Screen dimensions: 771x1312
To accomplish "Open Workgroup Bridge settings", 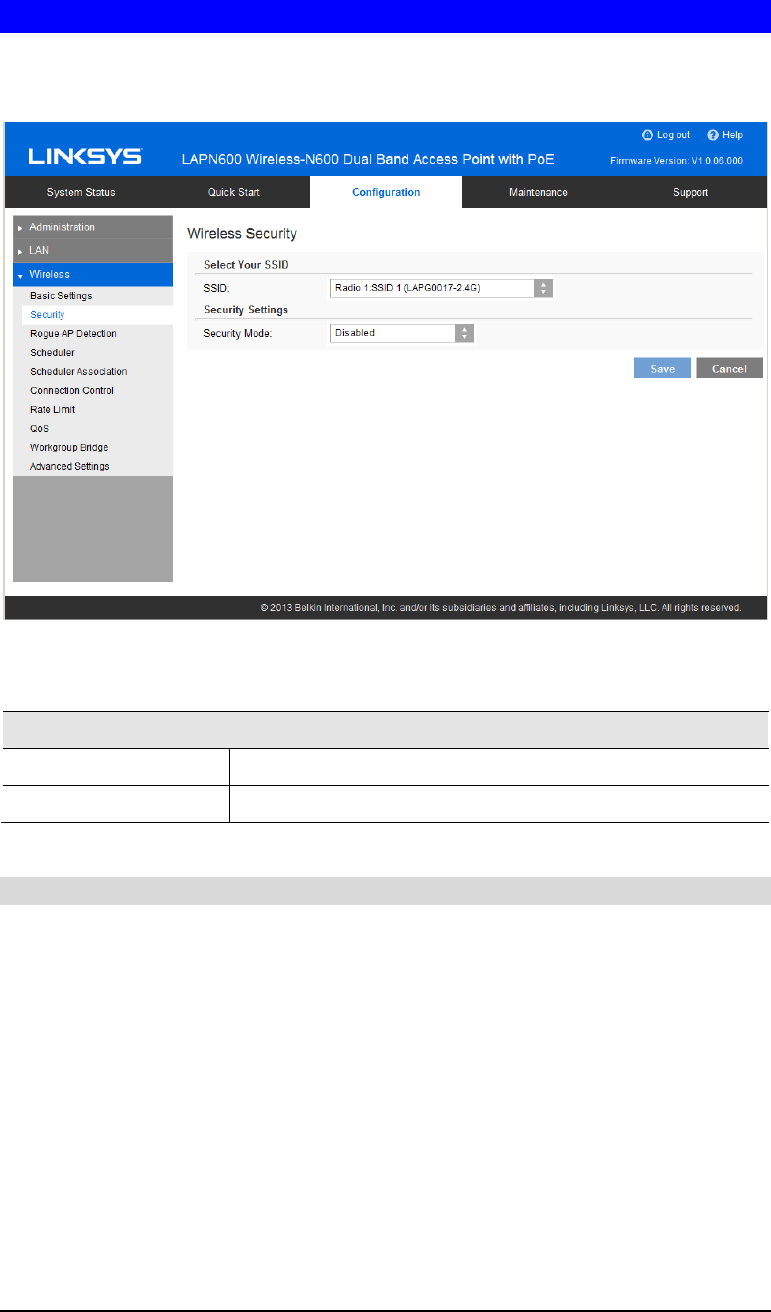I will coord(69,448).
